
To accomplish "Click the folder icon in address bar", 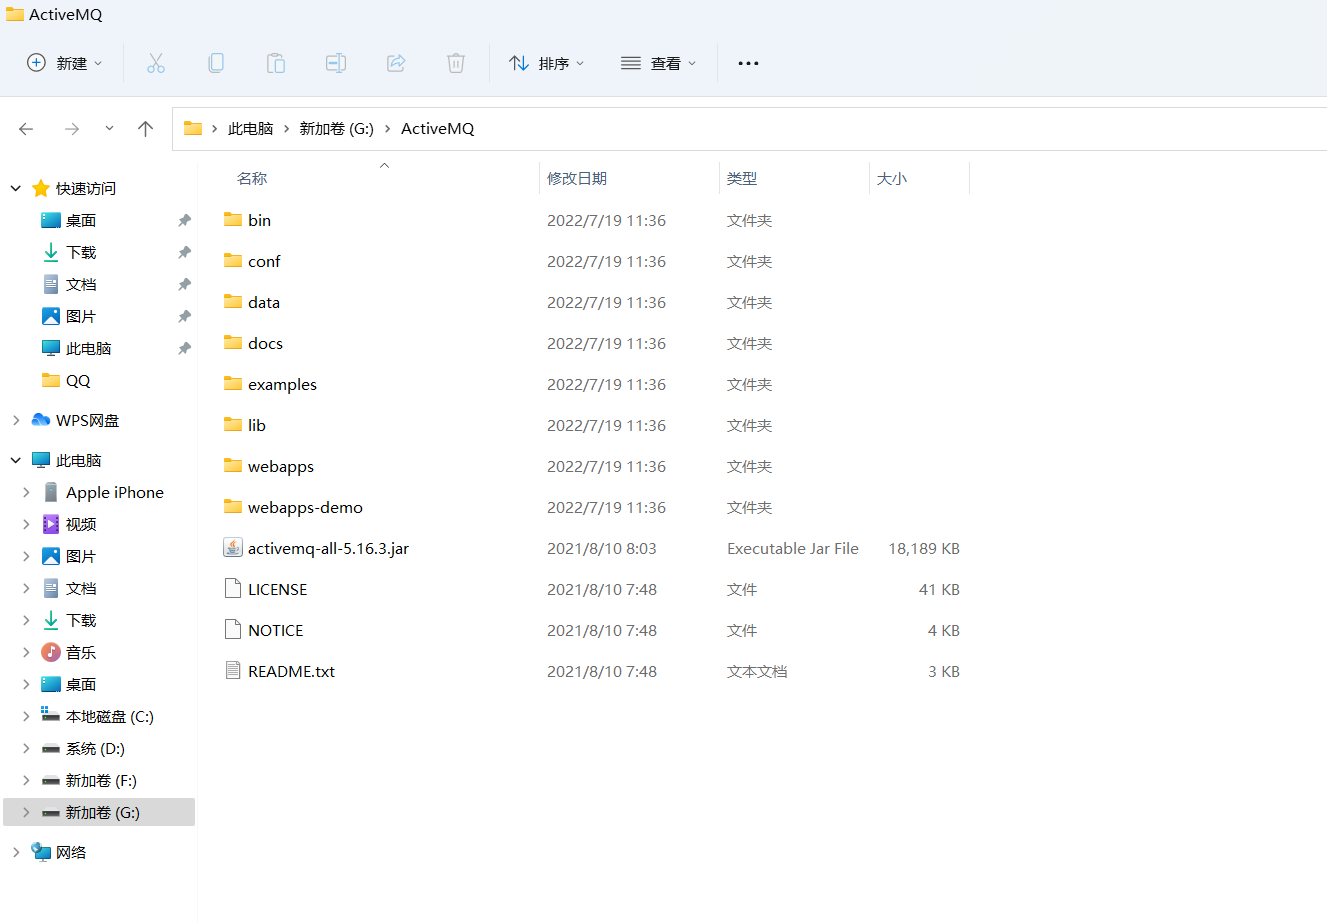I will coord(193,128).
